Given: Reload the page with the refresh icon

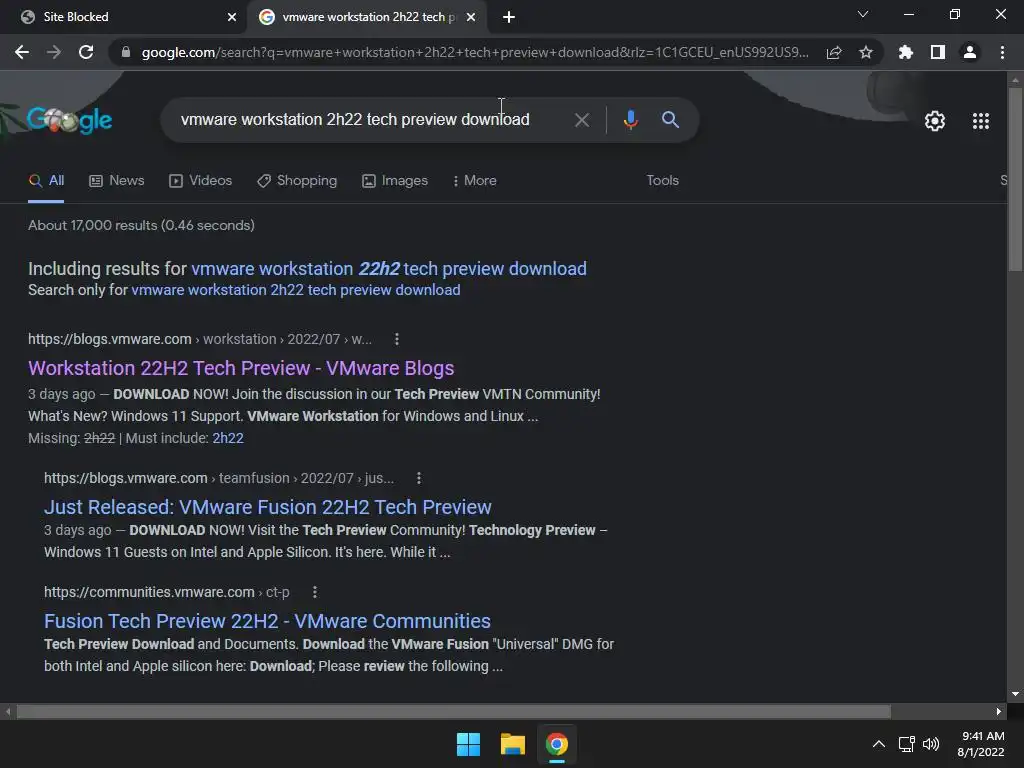Looking at the screenshot, I should 86,52.
